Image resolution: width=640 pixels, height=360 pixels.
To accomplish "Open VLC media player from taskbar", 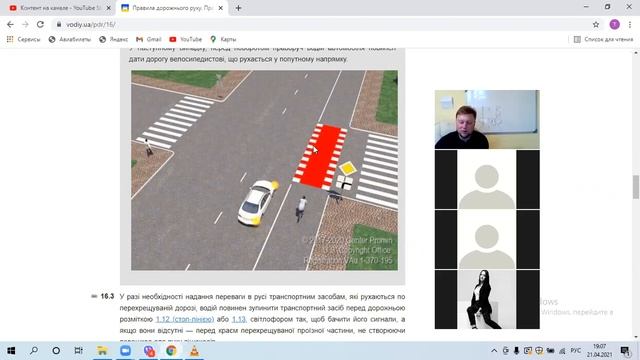I will click(194, 351).
